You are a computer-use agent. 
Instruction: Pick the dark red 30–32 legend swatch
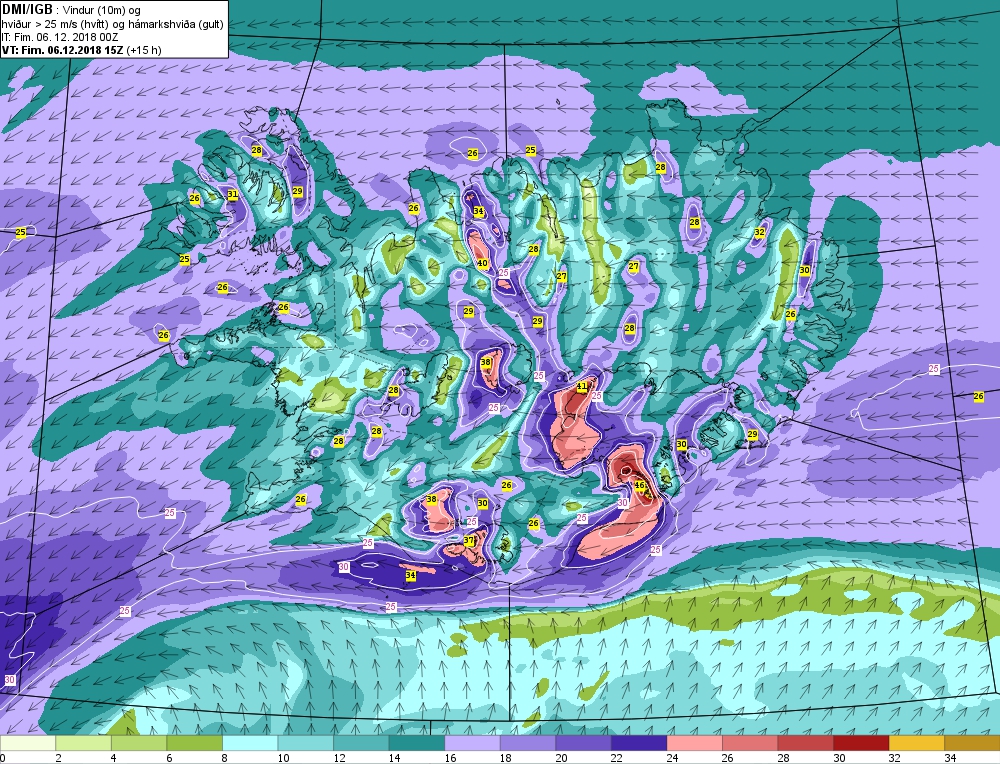(x=860, y=743)
